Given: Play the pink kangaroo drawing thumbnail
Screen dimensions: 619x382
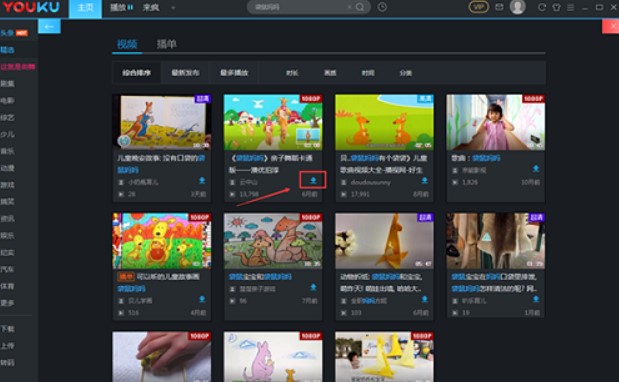Looking at the screenshot, I should click(273, 357).
